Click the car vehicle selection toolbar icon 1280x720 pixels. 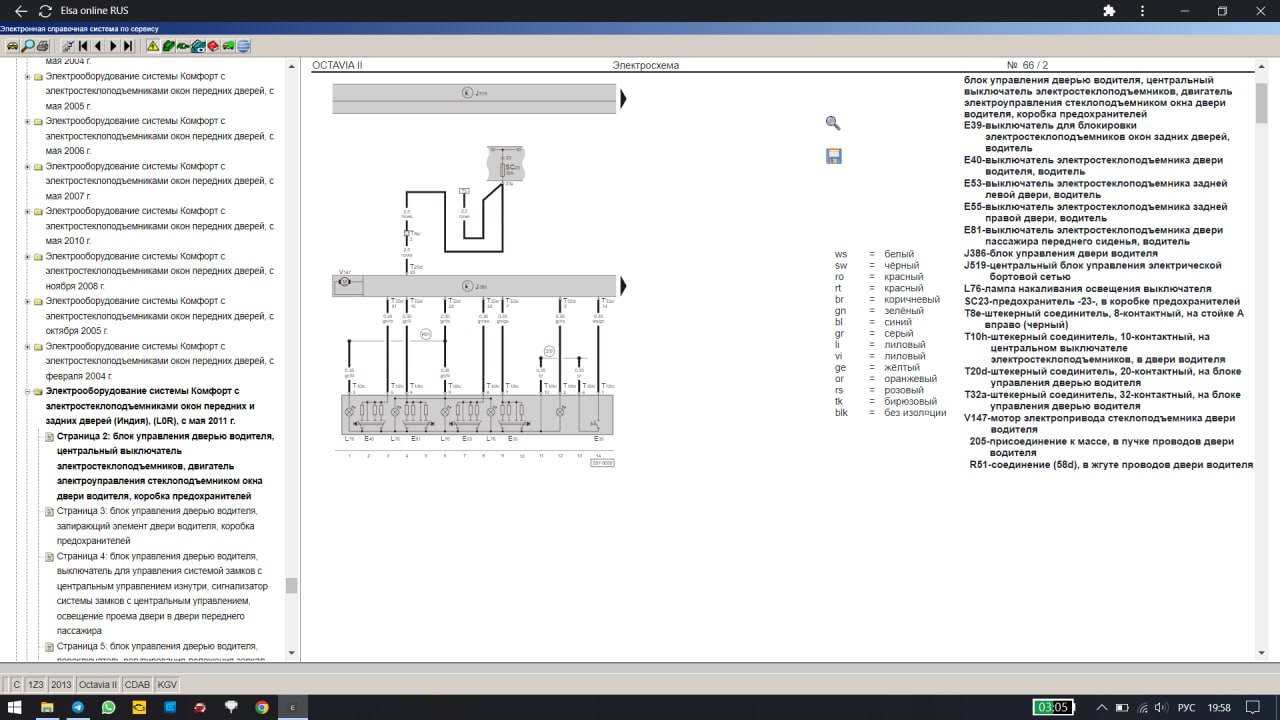pyautogui.click(x=12, y=46)
